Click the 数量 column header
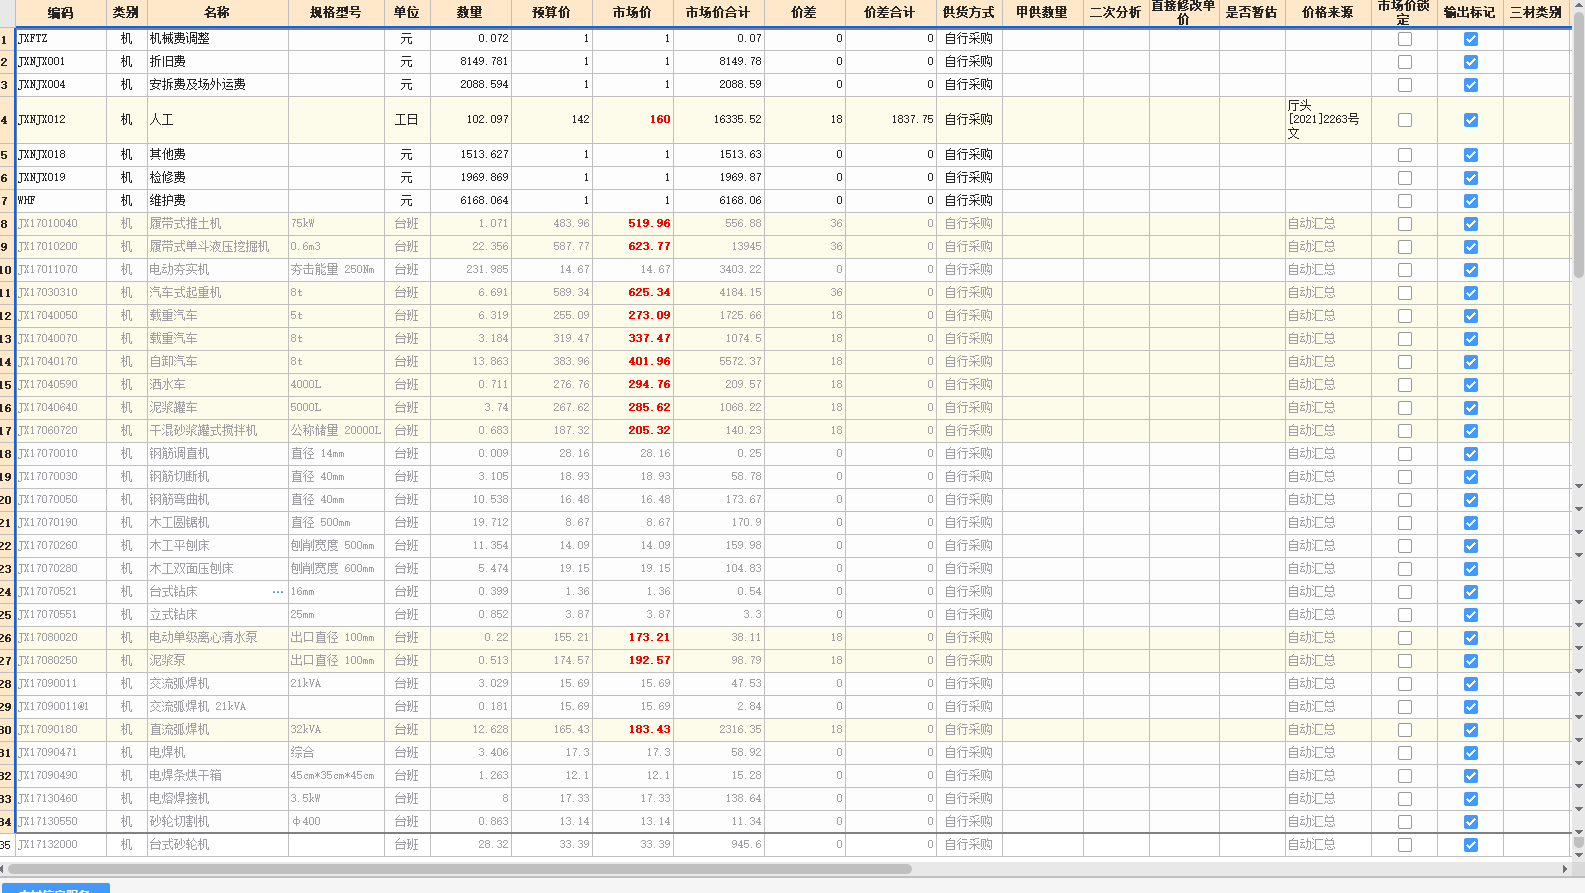Screen dimensions: 1585x893 470,13
